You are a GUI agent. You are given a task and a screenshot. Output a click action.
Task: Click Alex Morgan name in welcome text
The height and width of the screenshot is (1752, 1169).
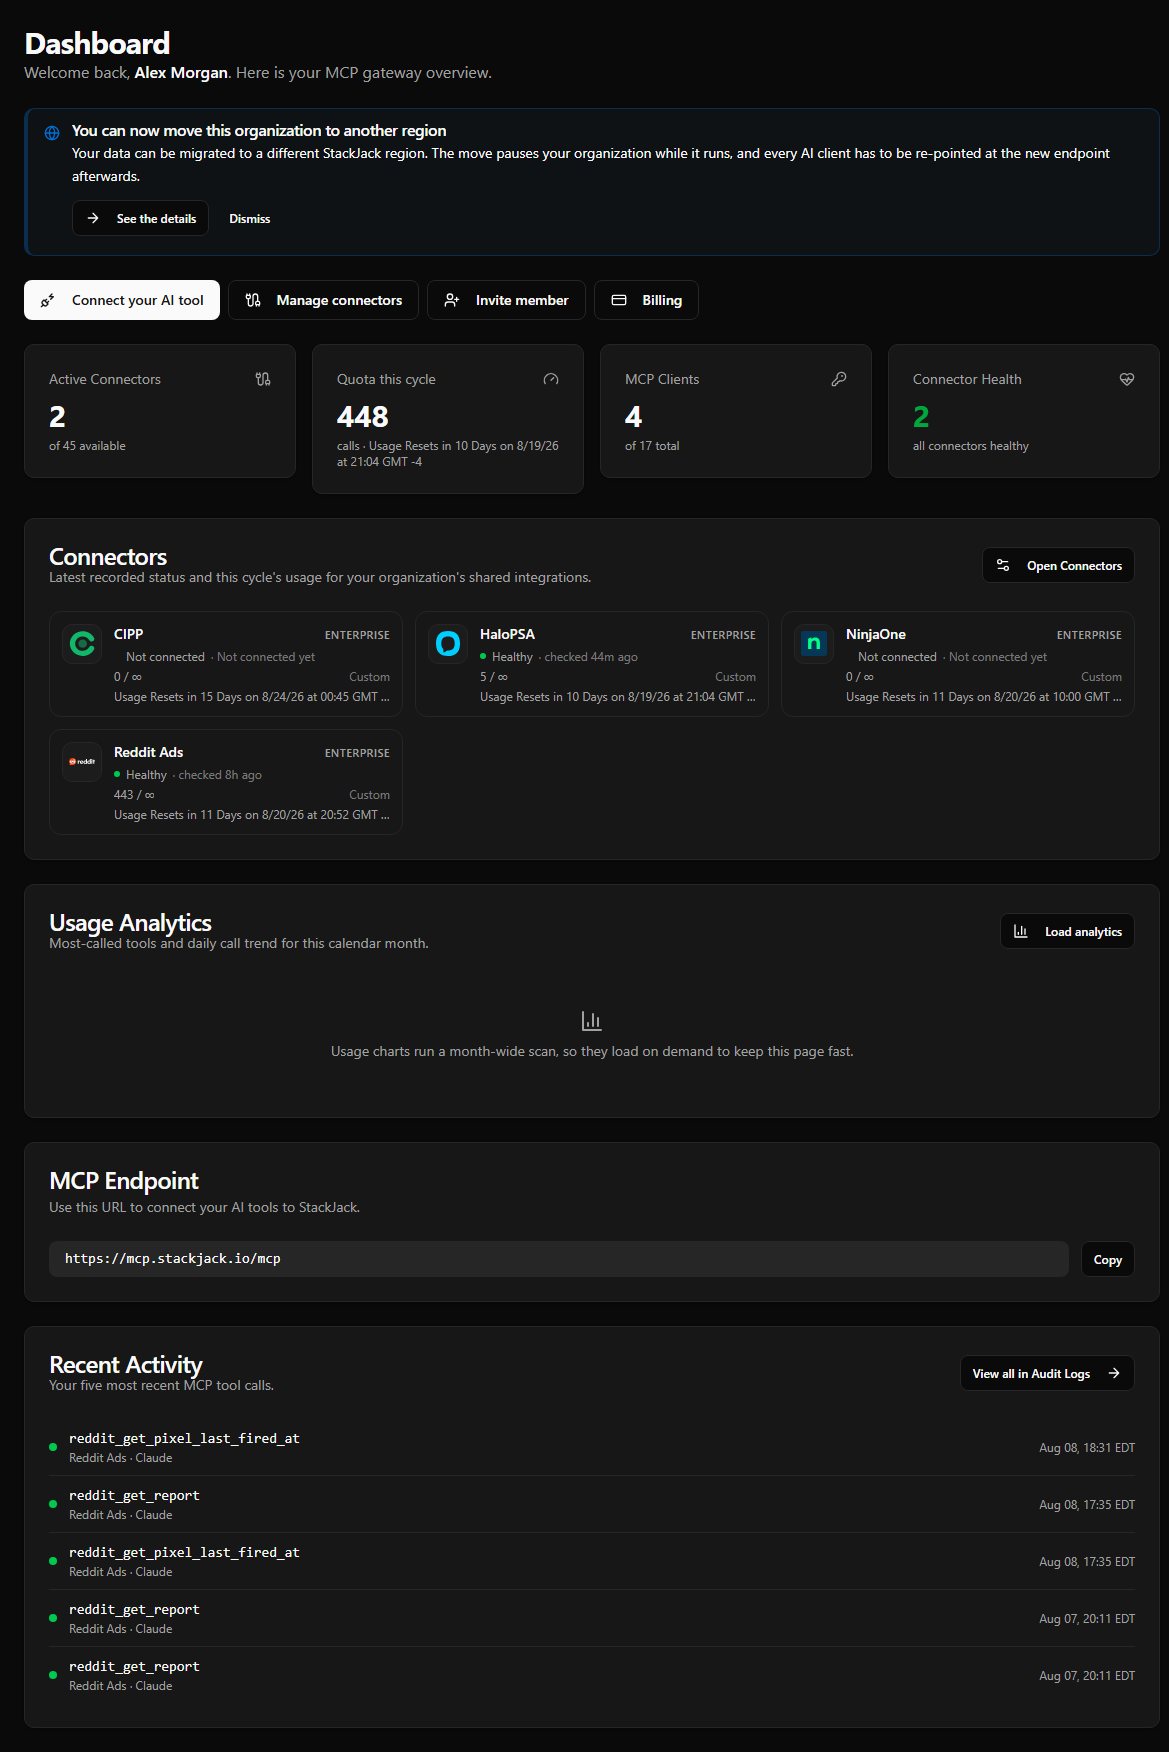coord(181,73)
